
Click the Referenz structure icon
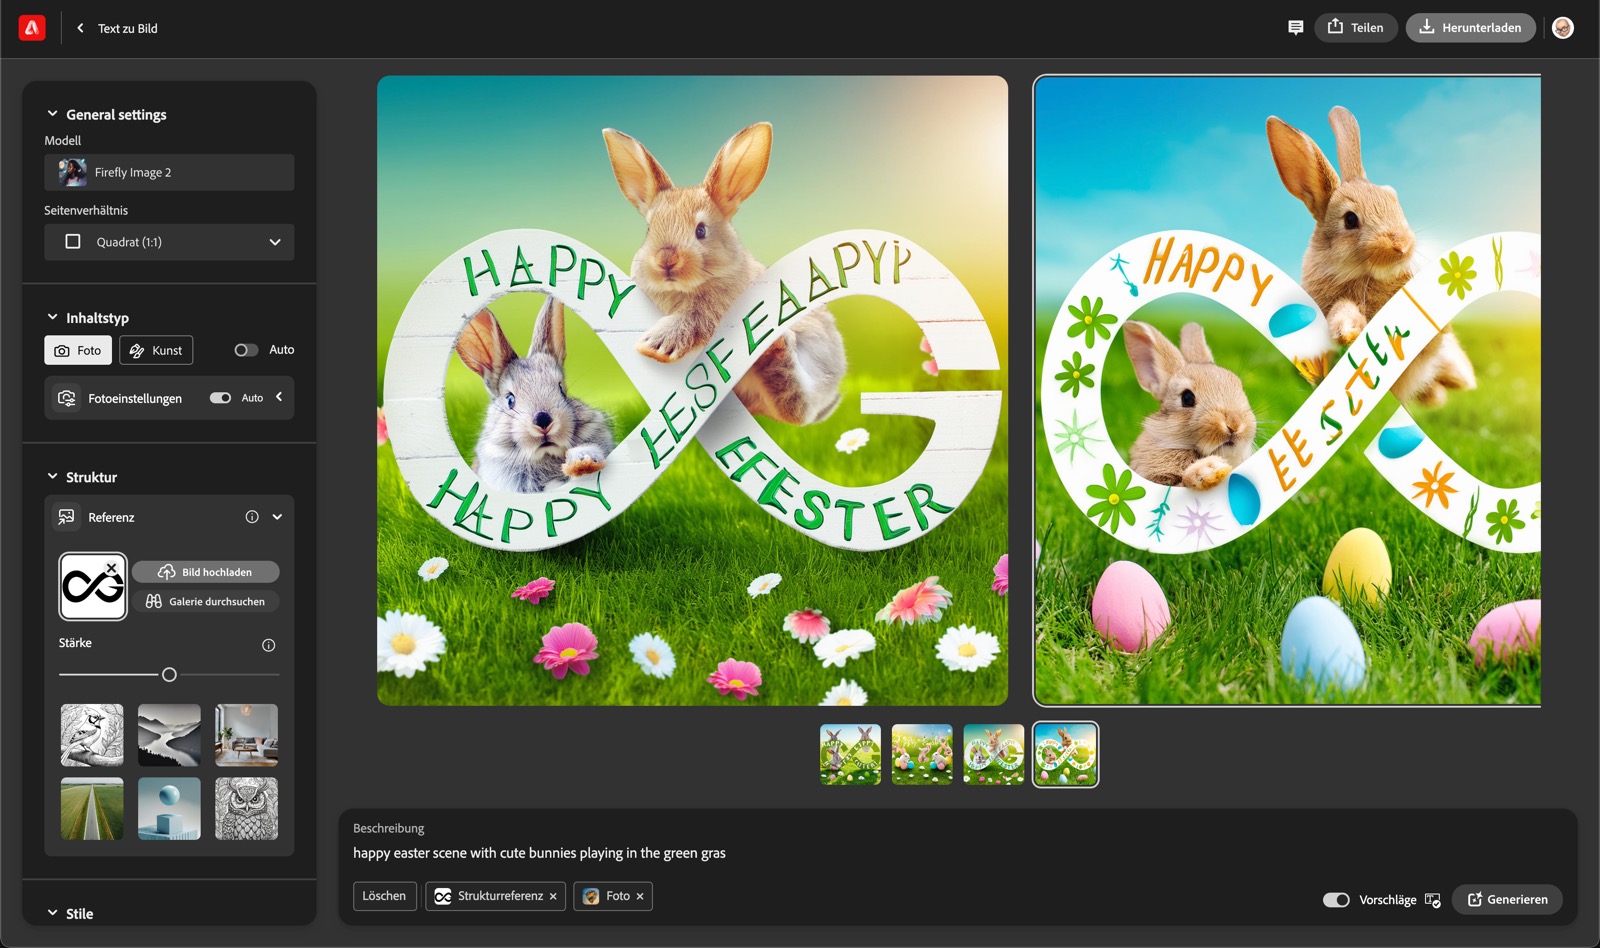67,517
